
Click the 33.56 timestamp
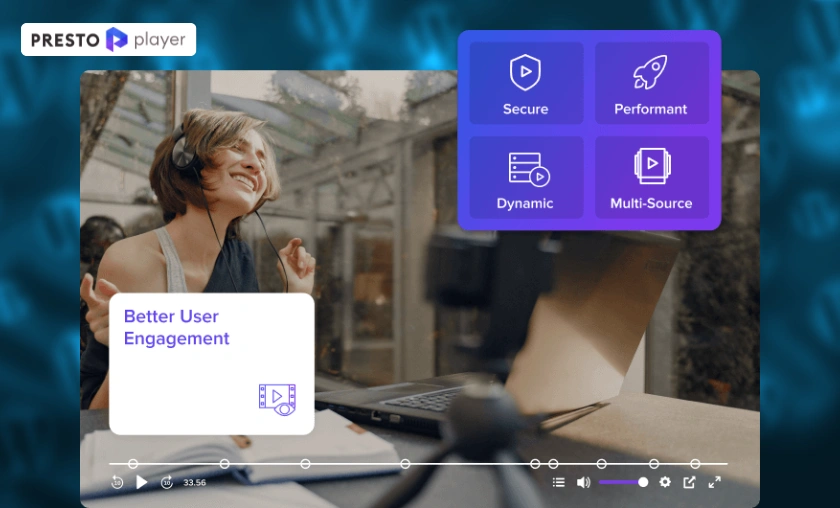[194, 482]
